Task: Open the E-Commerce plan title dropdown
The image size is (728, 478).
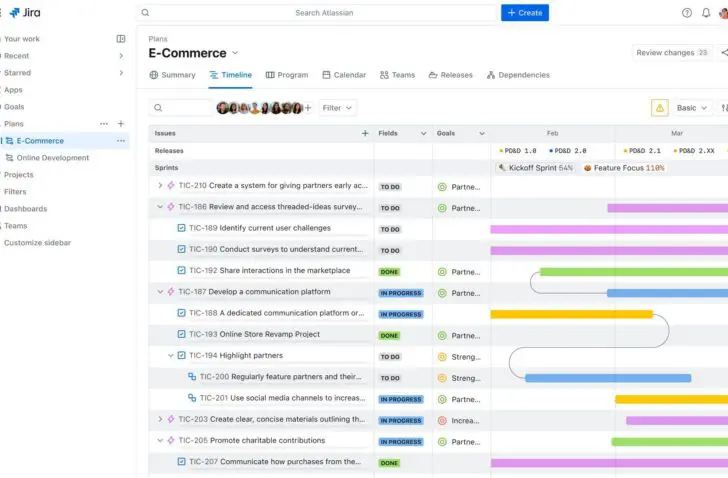Action: click(x=235, y=53)
